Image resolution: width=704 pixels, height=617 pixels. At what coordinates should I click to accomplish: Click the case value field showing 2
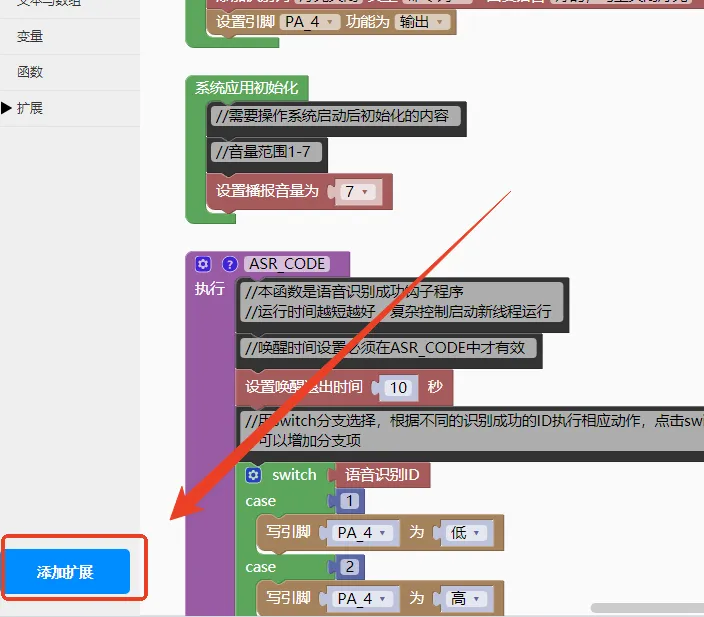(x=349, y=567)
